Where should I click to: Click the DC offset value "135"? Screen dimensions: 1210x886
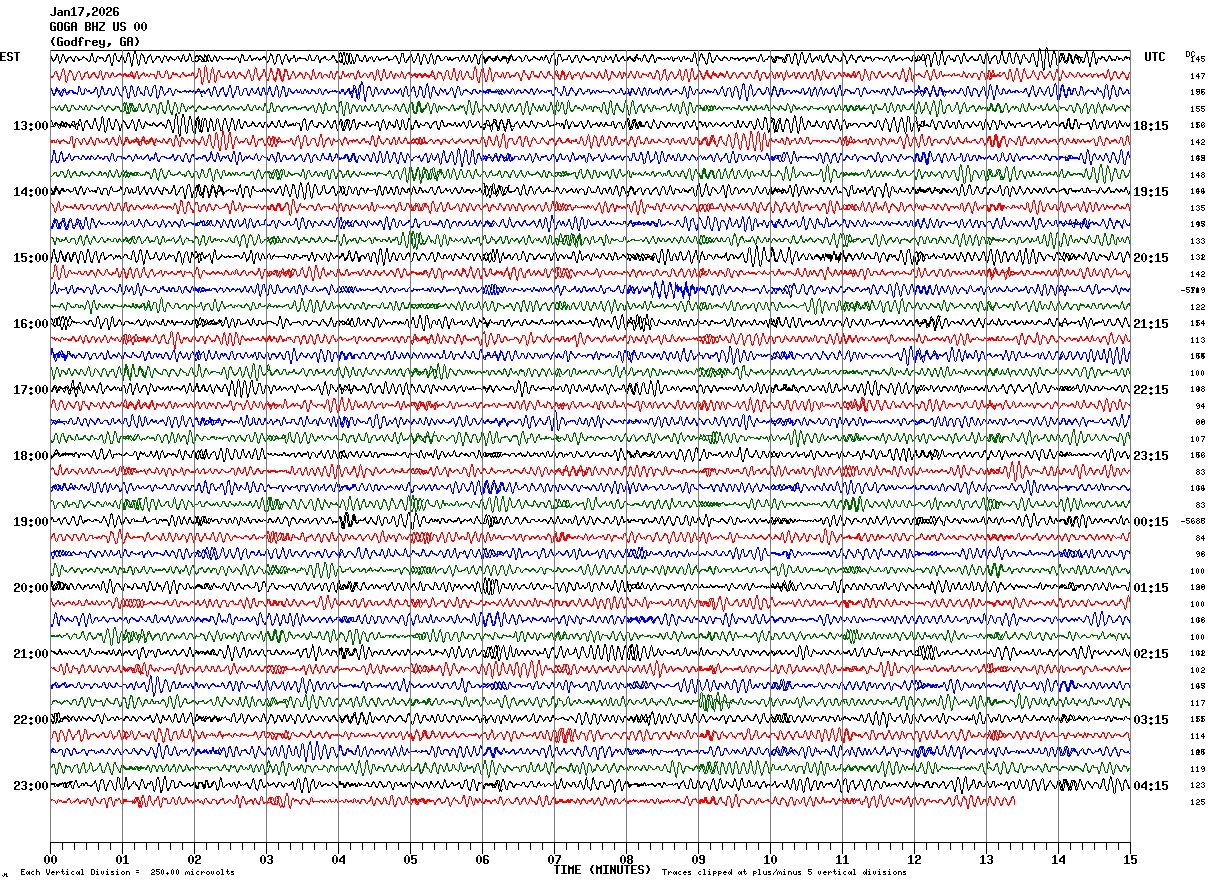click(x=1197, y=208)
